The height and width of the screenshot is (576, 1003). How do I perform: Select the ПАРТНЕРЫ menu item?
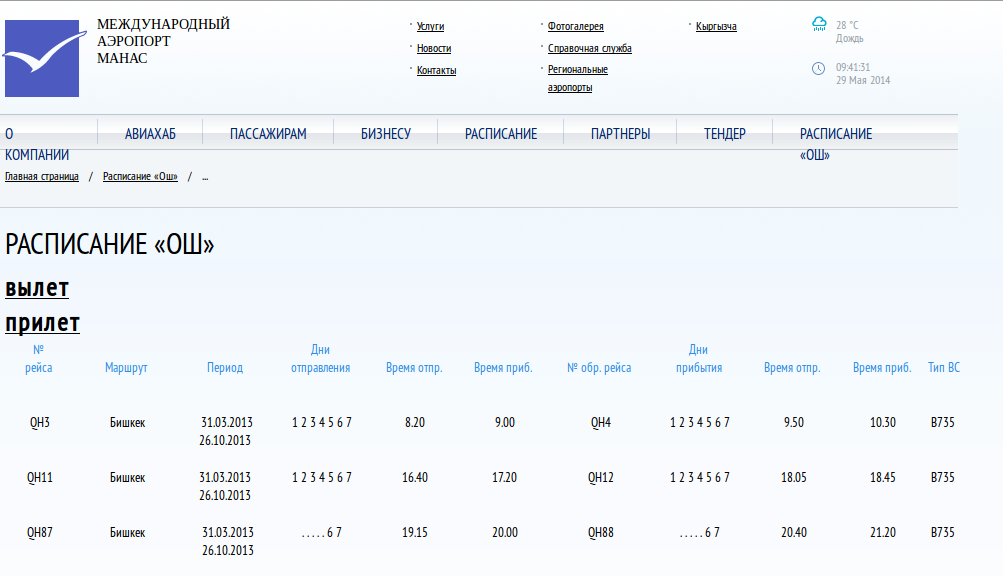pos(620,134)
